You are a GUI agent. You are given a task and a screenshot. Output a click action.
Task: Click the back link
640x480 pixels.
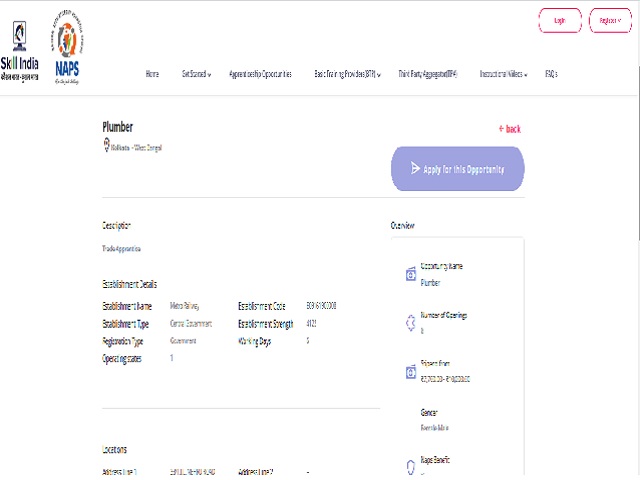[510, 129]
